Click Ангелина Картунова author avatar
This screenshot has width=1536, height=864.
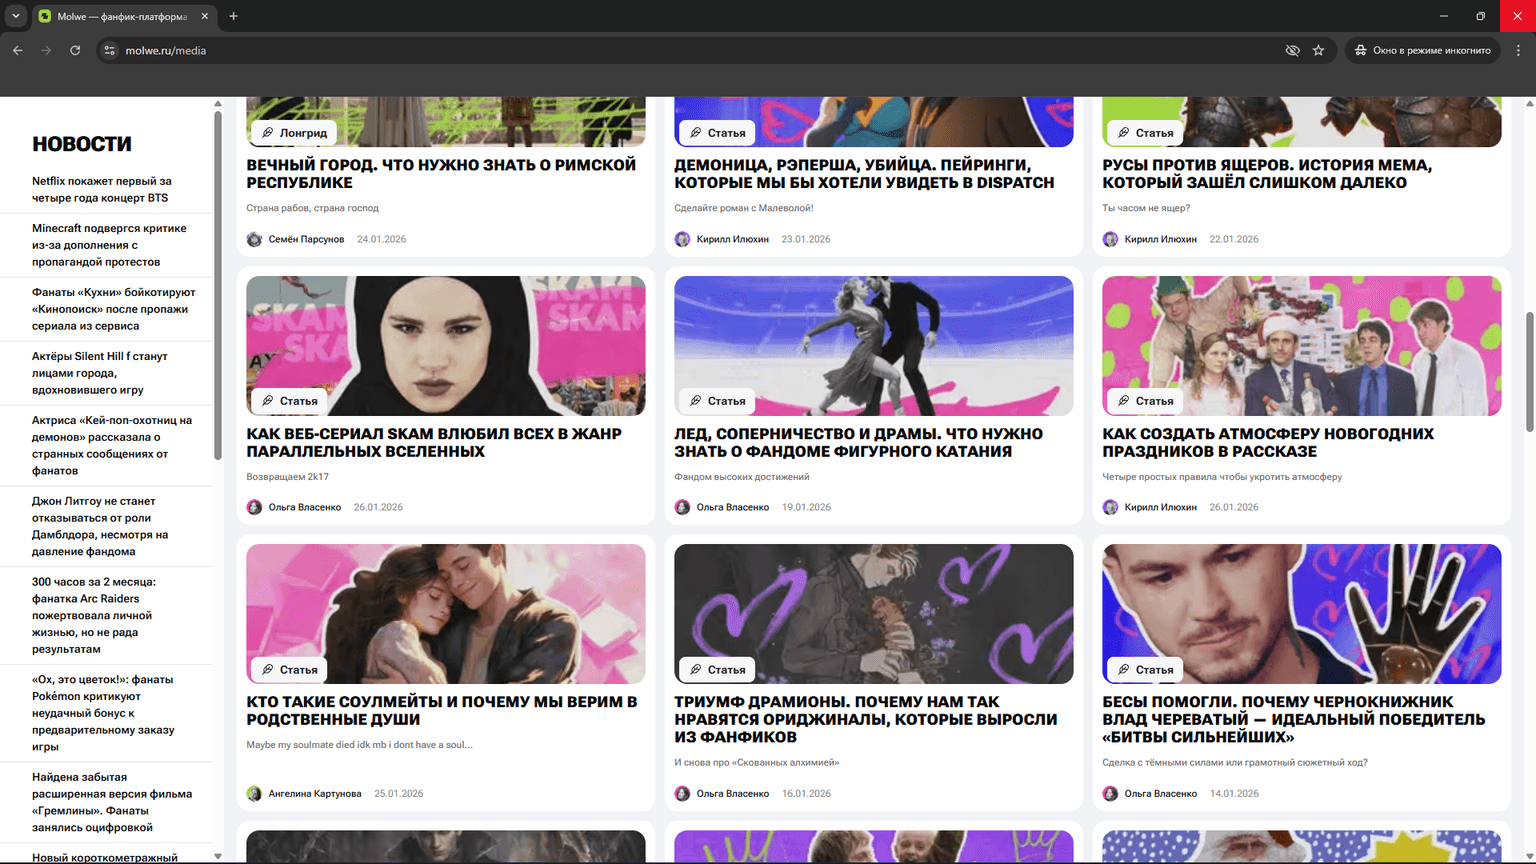coord(255,793)
